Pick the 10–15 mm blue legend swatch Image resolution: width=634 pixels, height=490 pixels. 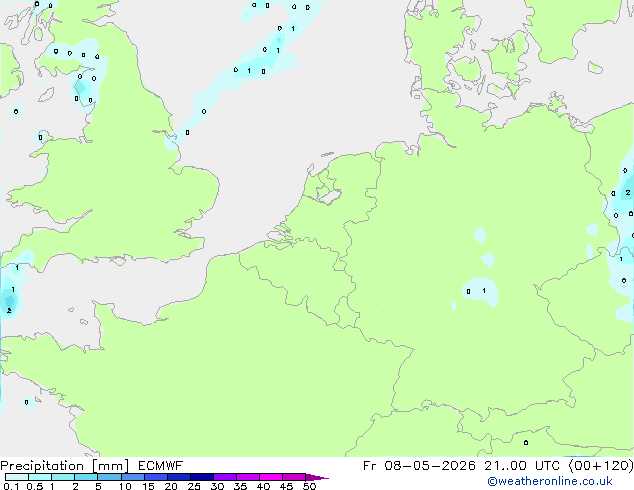[x=132, y=477]
